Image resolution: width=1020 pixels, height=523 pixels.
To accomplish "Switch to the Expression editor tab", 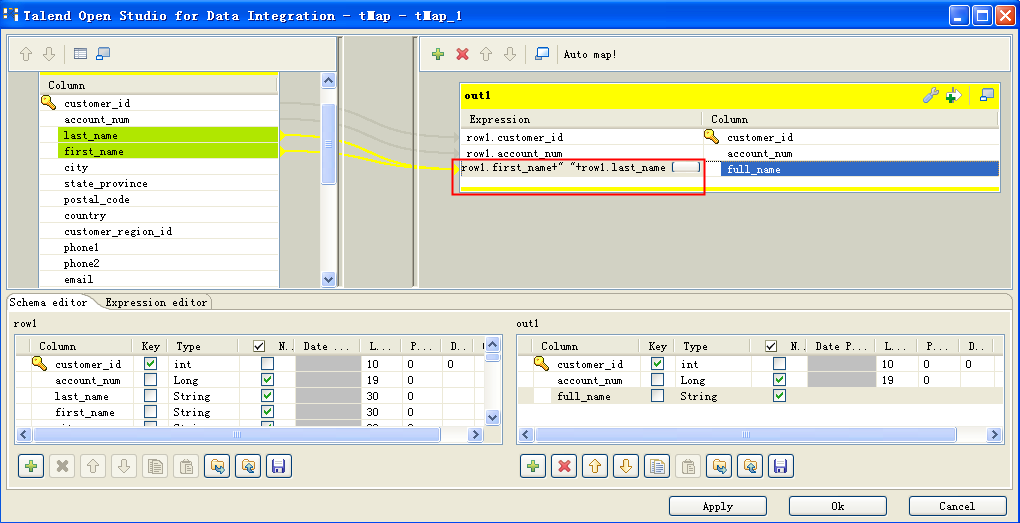I will pyautogui.click(x=156, y=302).
